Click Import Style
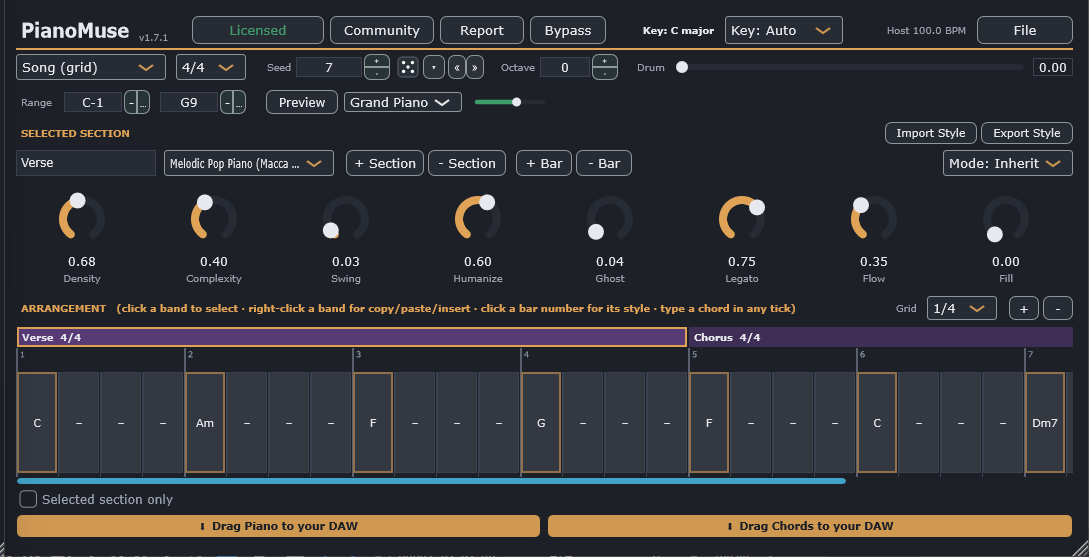Image resolution: width=1089 pixels, height=557 pixels. [x=931, y=133]
